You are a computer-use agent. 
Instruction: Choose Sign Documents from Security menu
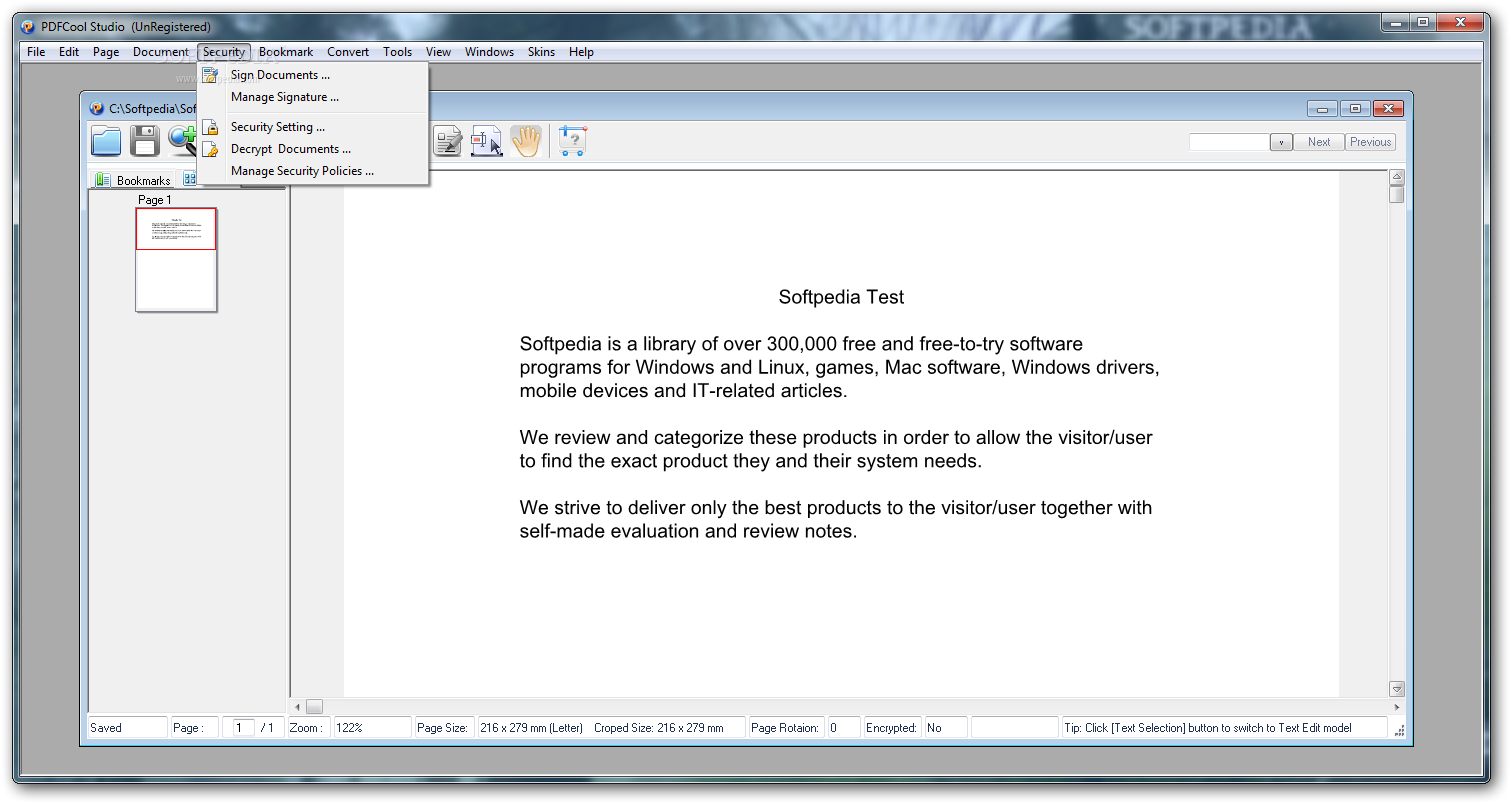click(313, 75)
